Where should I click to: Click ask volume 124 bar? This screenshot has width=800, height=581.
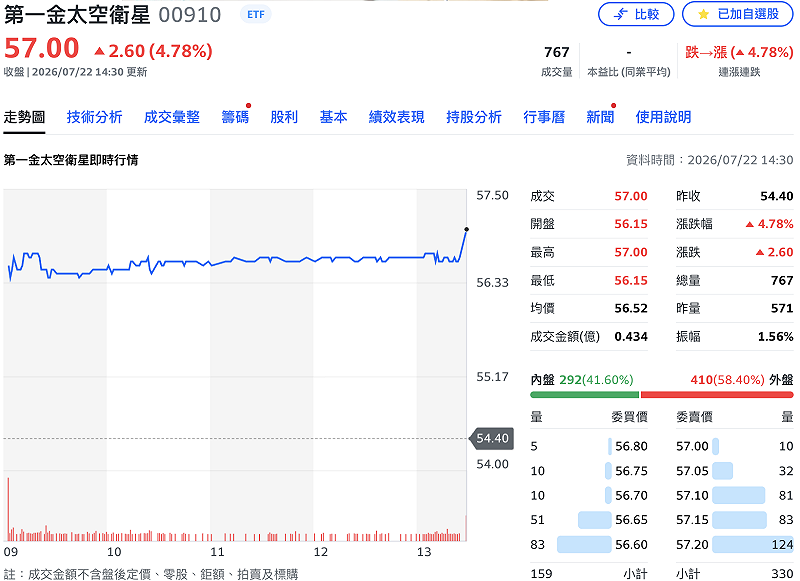pos(753,544)
